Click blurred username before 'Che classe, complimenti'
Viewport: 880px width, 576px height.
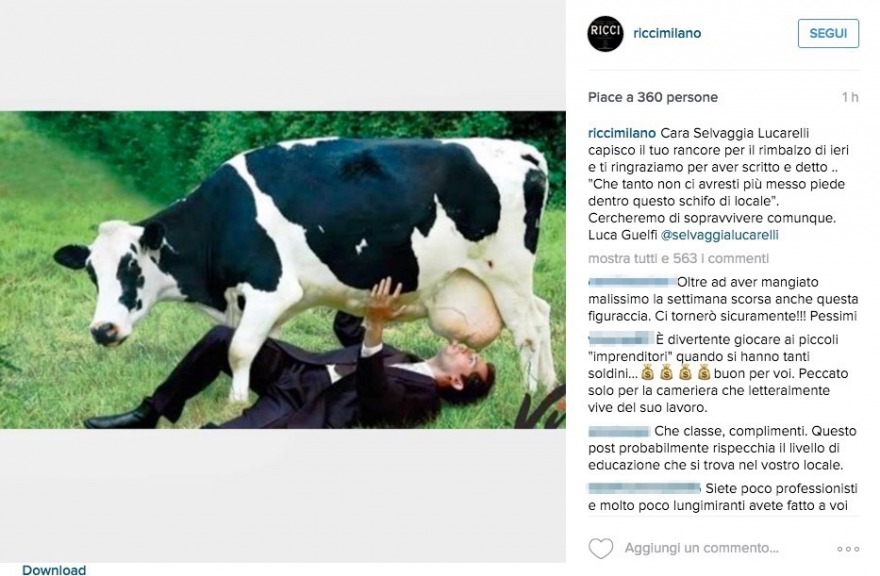pyautogui.click(x=619, y=431)
